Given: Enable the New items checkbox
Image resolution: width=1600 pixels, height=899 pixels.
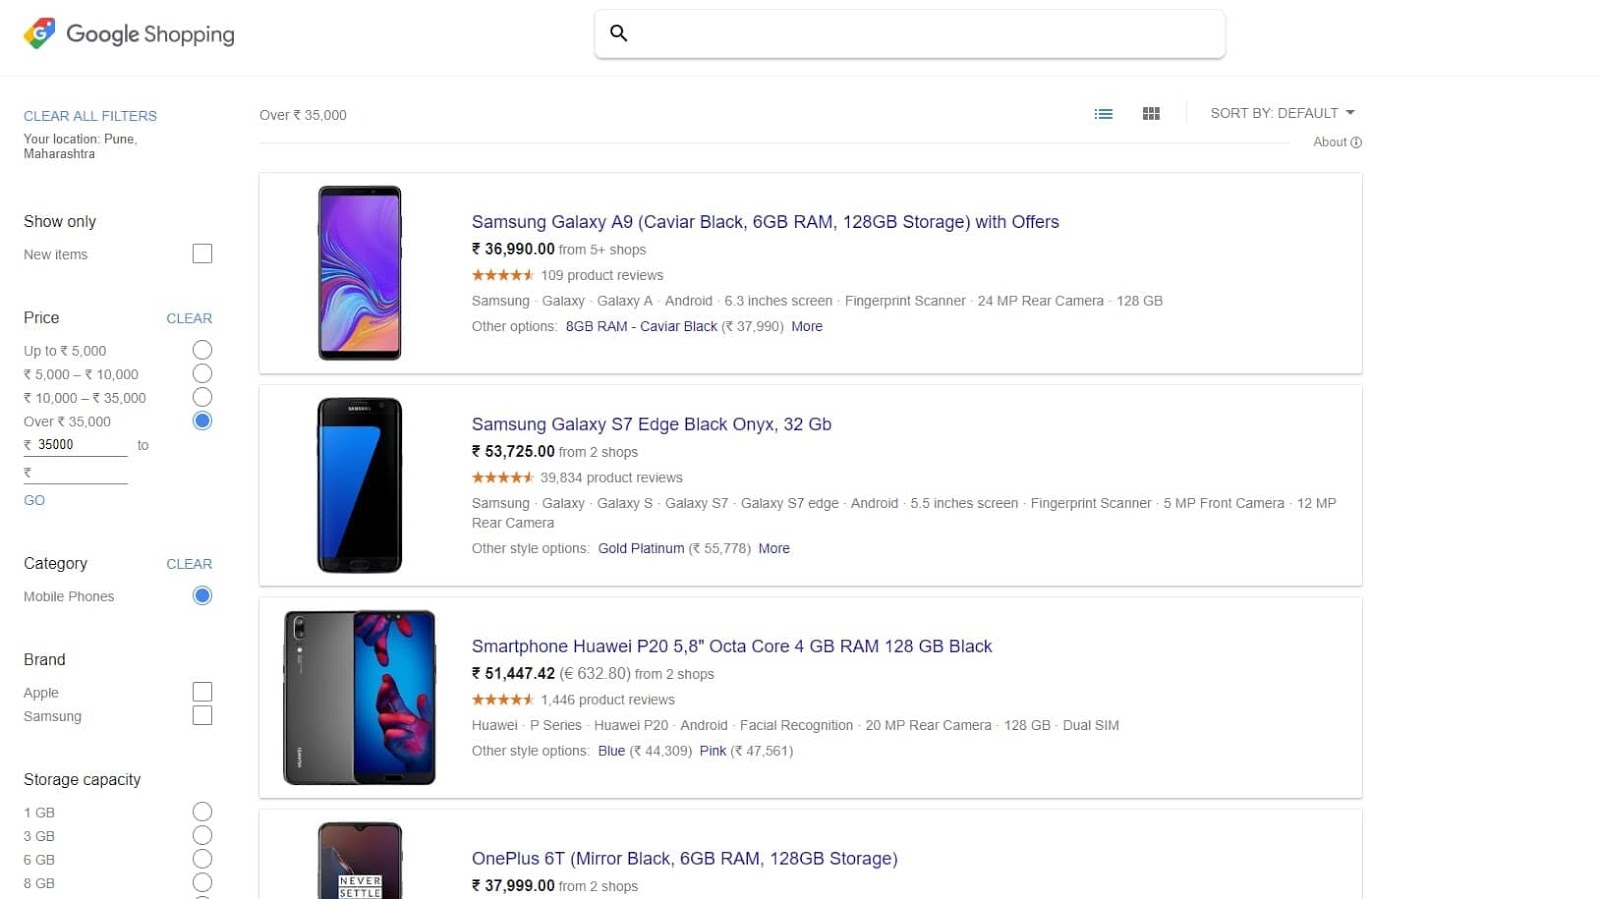Looking at the screenshot, I should click(x=202, y=254).
